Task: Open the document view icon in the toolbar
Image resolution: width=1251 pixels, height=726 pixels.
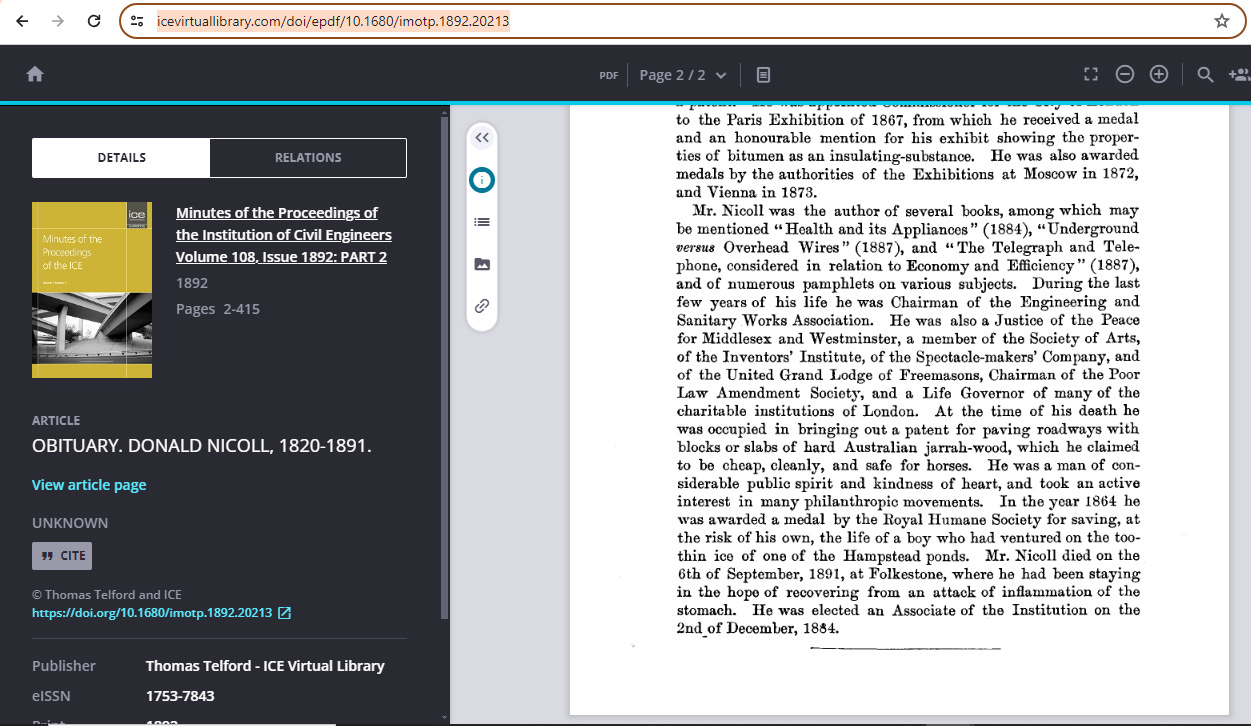Action: pyautogui.click(x=763, y=75)
